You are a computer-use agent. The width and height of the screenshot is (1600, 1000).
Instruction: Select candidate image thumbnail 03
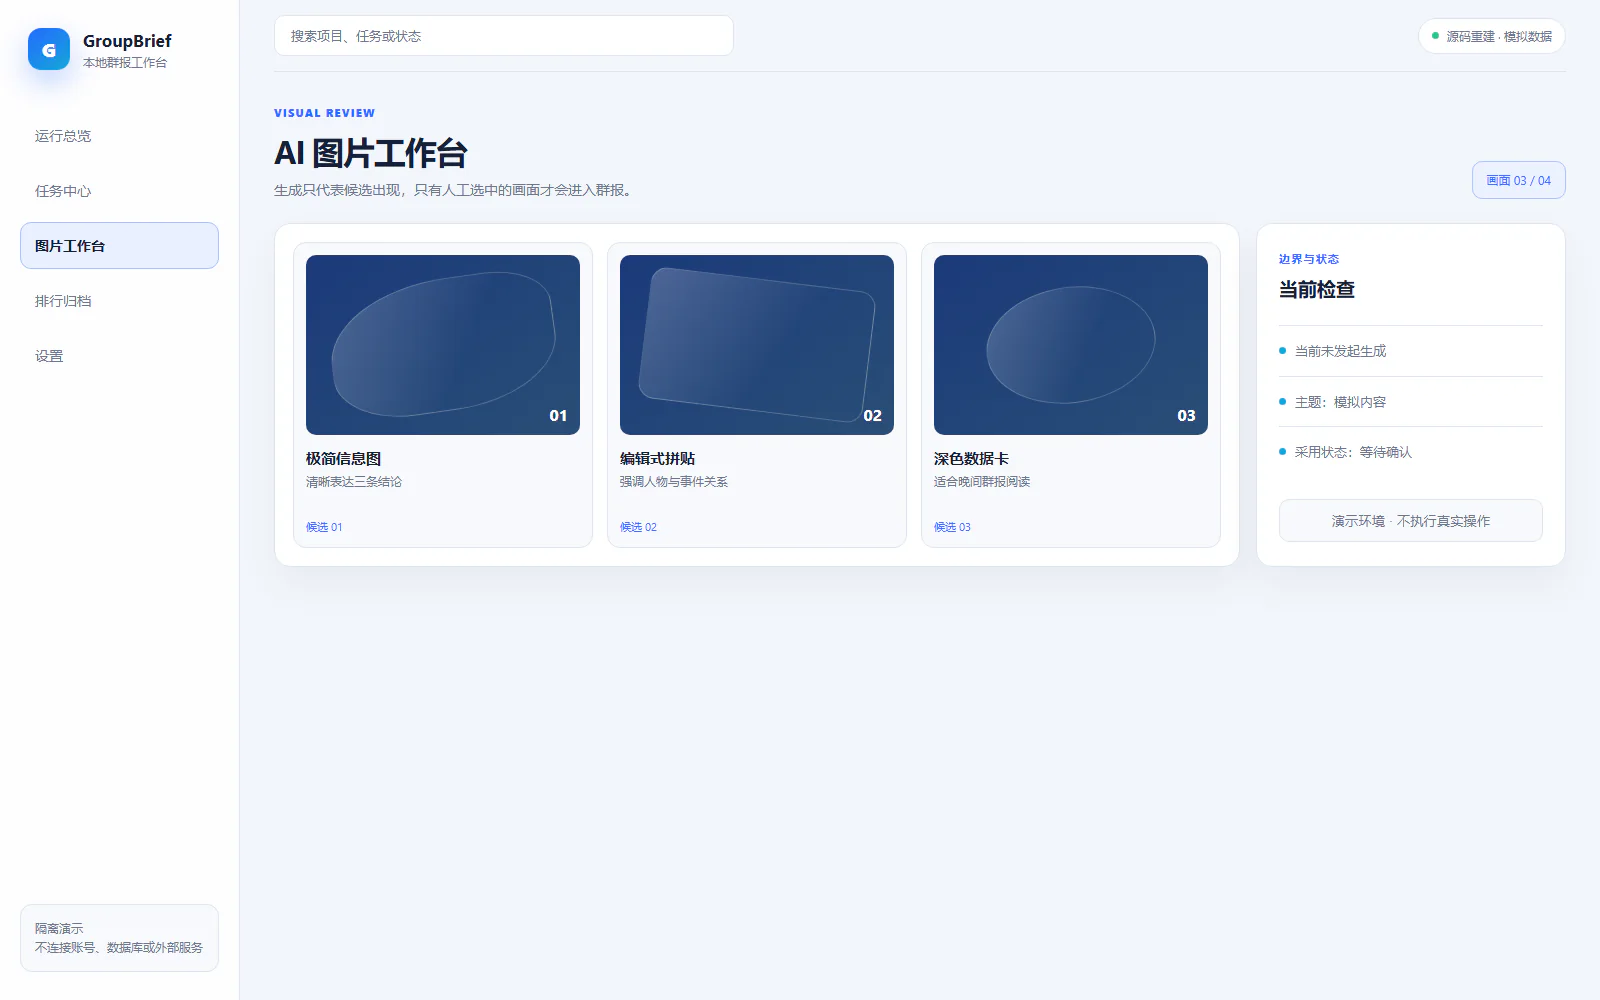(1071, 345)
